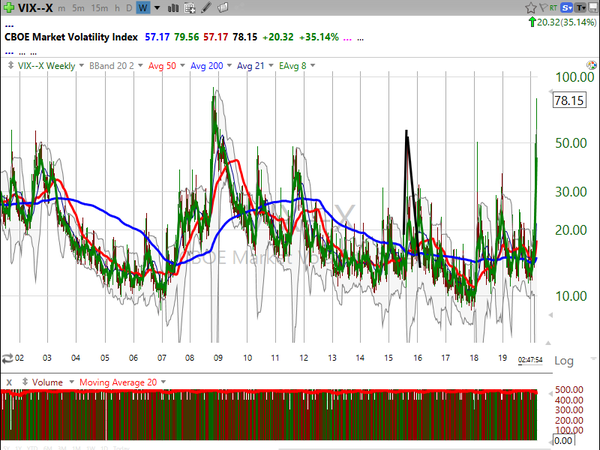Toggle the Log scale label
This screenshot has height=450, width=600.
click(x=564, y=361)
